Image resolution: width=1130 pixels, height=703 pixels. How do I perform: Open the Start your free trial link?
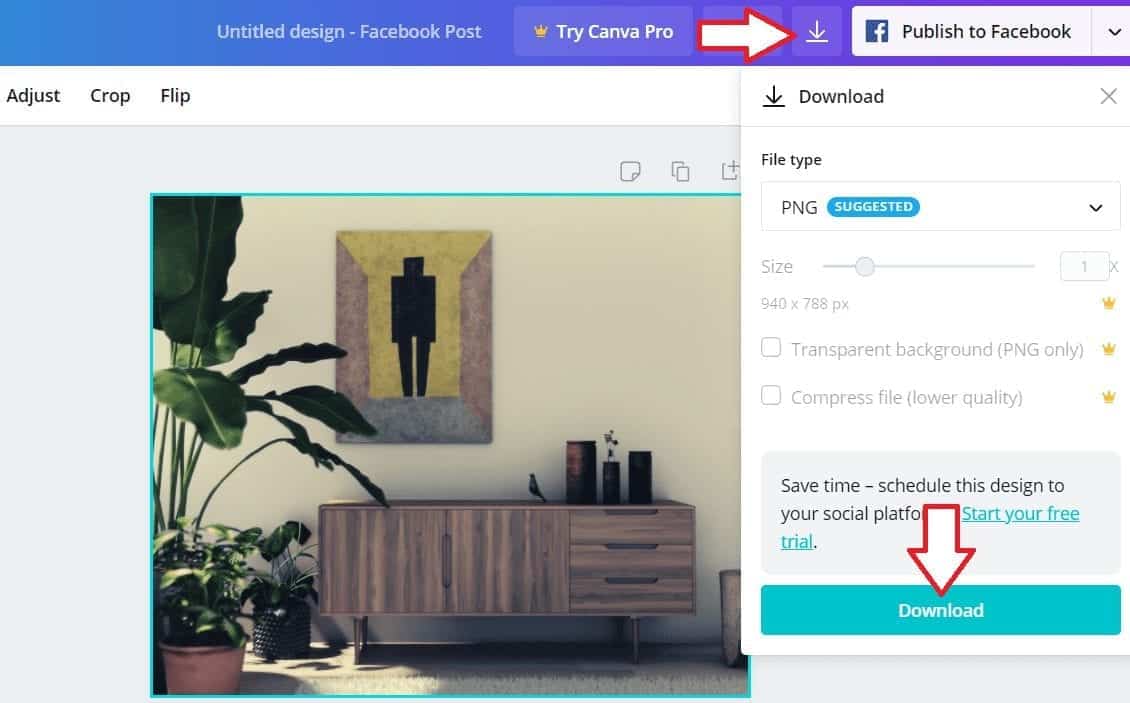click(x=930, y=527)
